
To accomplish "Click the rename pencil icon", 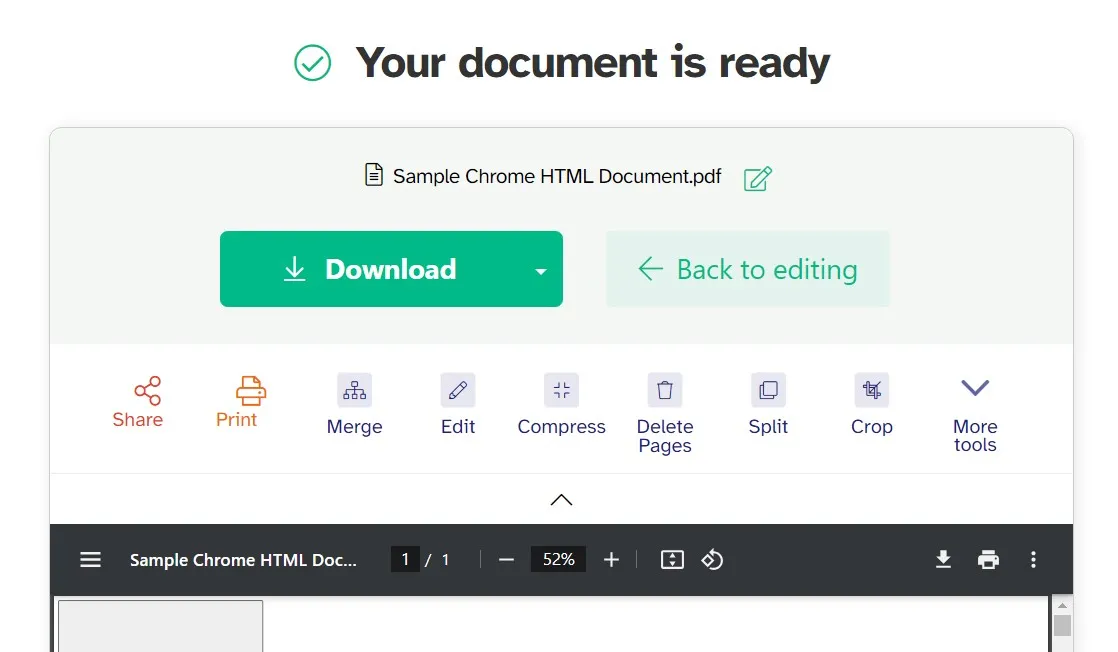I will [757, 178].
